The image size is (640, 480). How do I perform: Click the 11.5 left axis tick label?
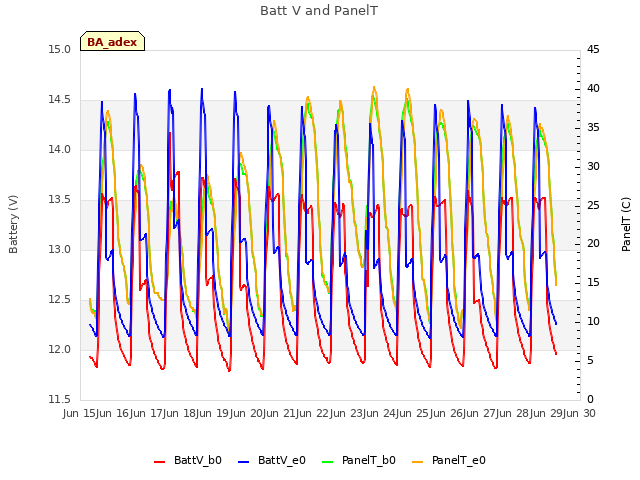(x=59, y=399)
